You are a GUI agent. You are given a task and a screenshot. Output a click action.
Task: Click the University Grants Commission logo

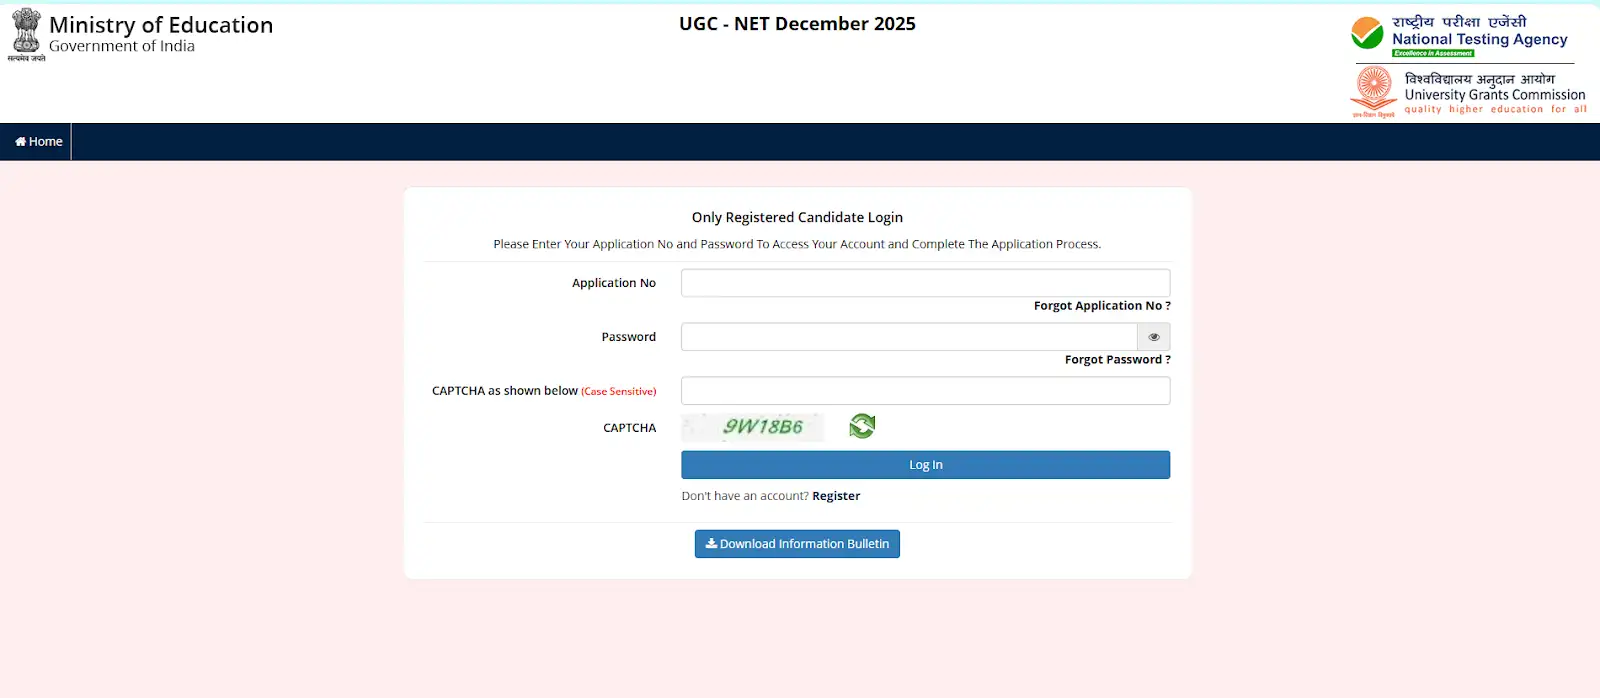click(1468, 93)
